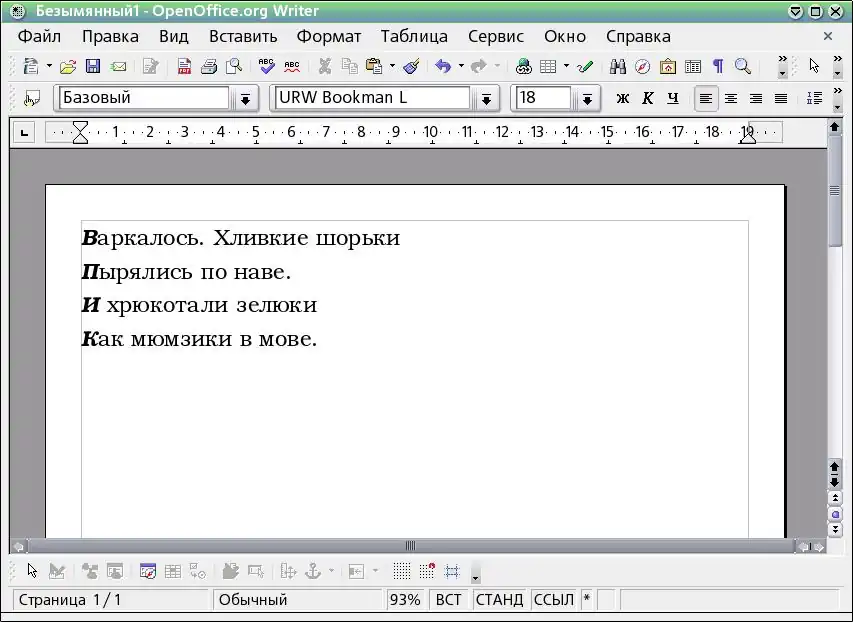Image resolution: width=853 pixels, height=622 pixels.
Task: Open the Формат menu
Action: [328, 36]
